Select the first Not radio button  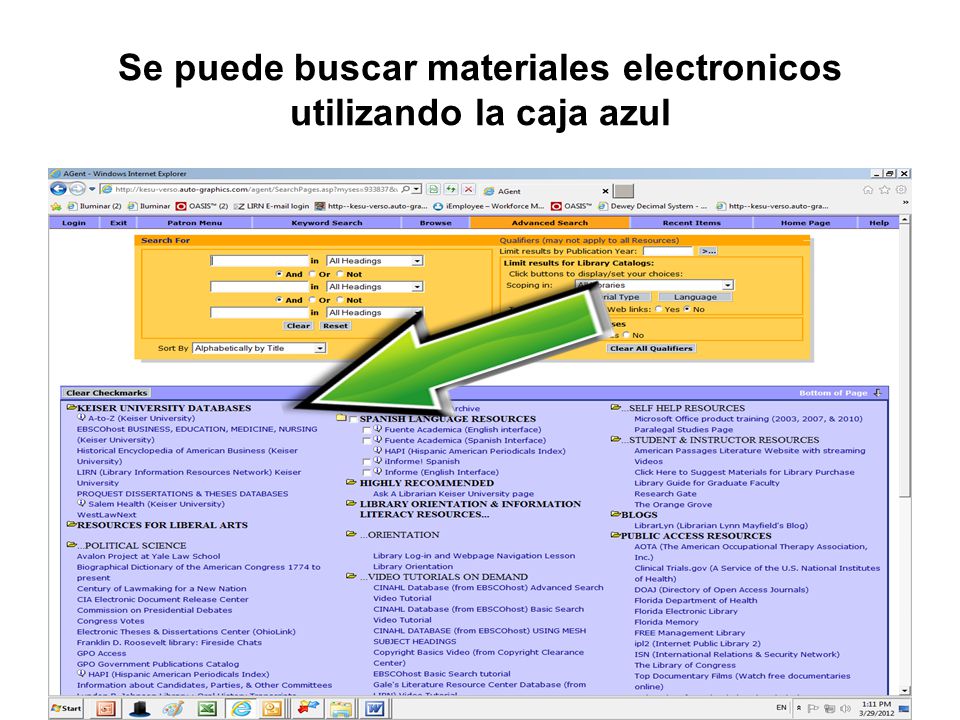click(x=340, y=274)
